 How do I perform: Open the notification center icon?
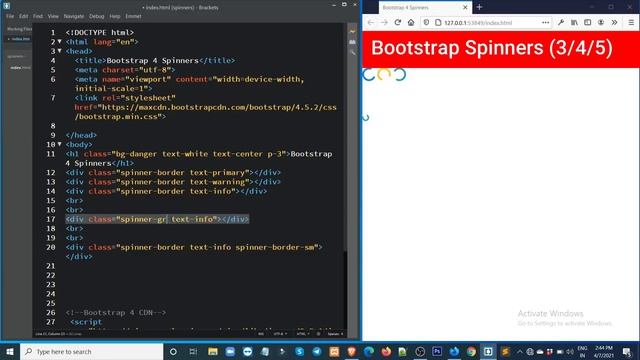627,351
